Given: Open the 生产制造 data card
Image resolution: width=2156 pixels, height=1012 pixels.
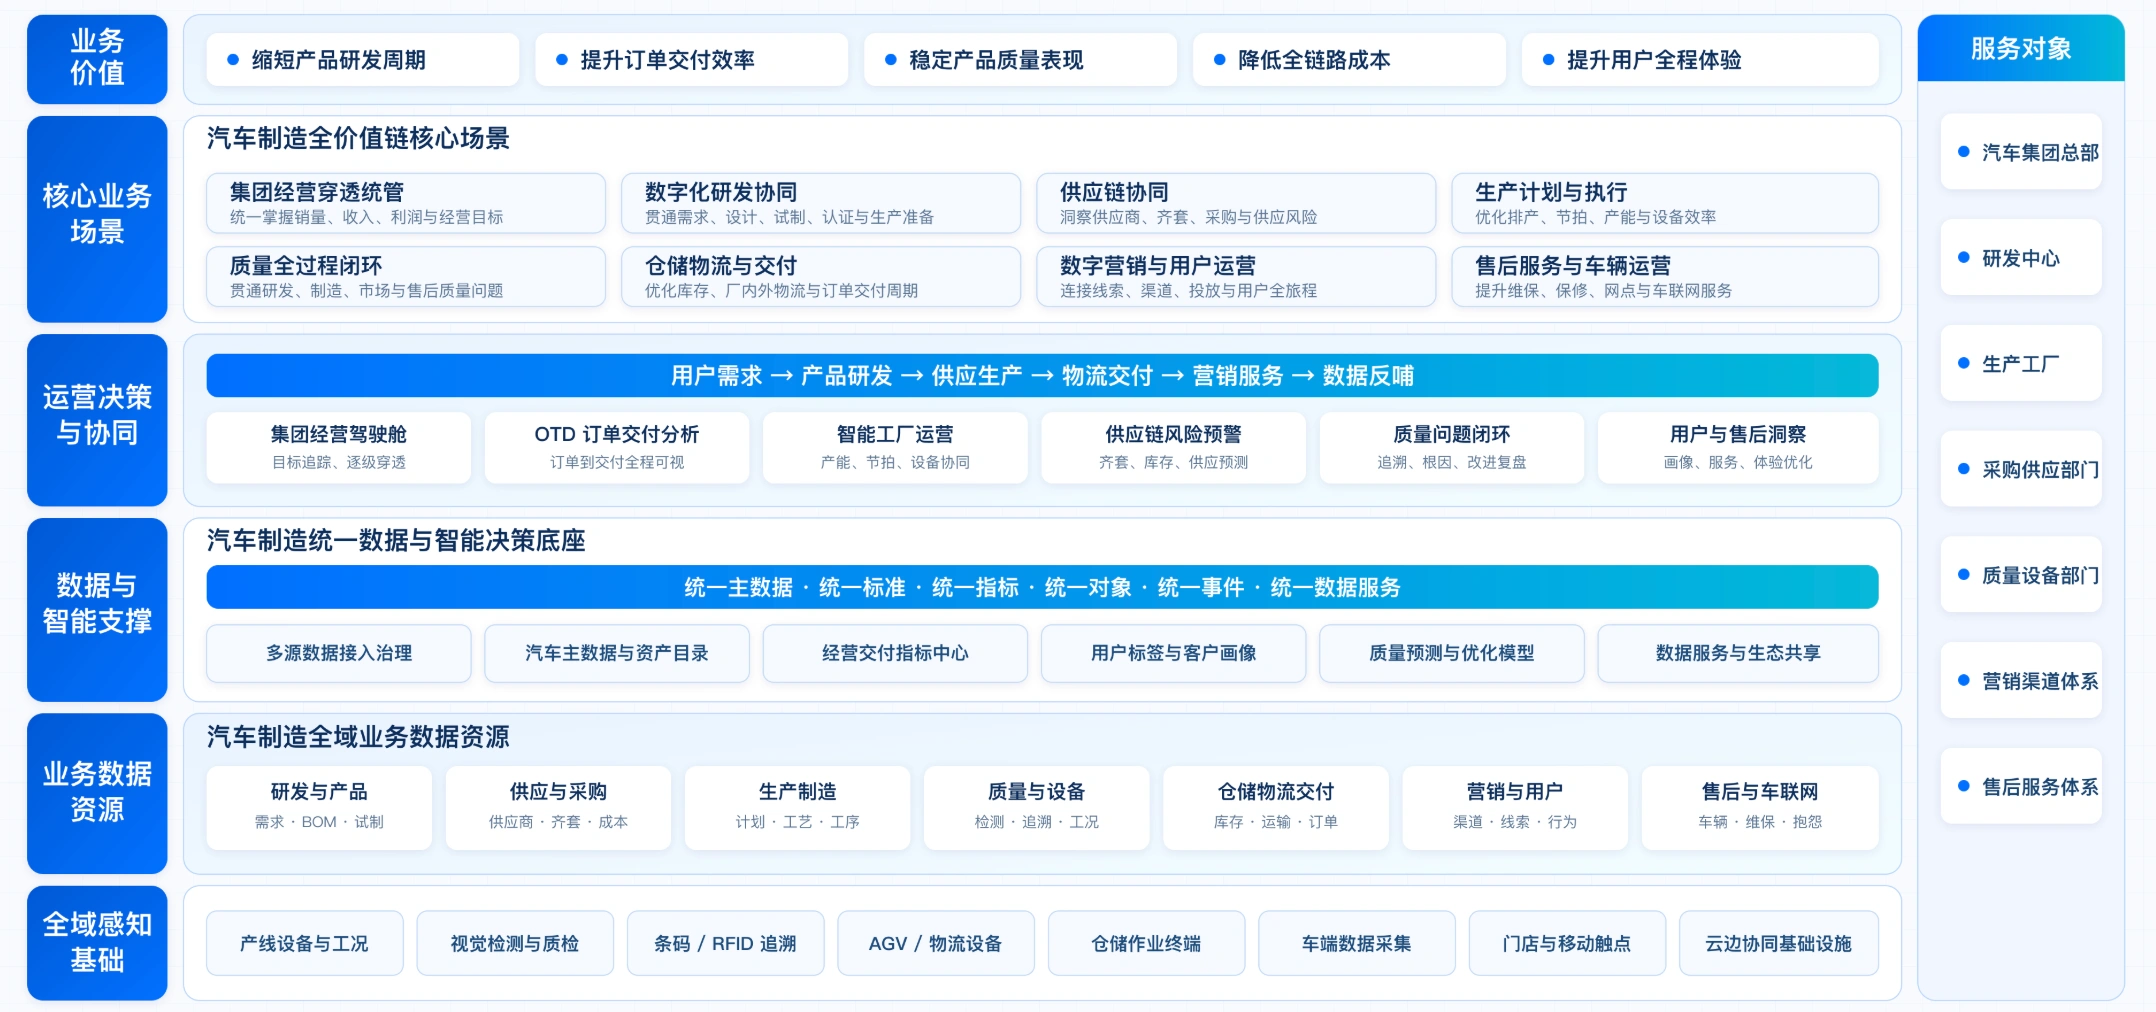Looking at the screenshot, I should click(797, 807).
